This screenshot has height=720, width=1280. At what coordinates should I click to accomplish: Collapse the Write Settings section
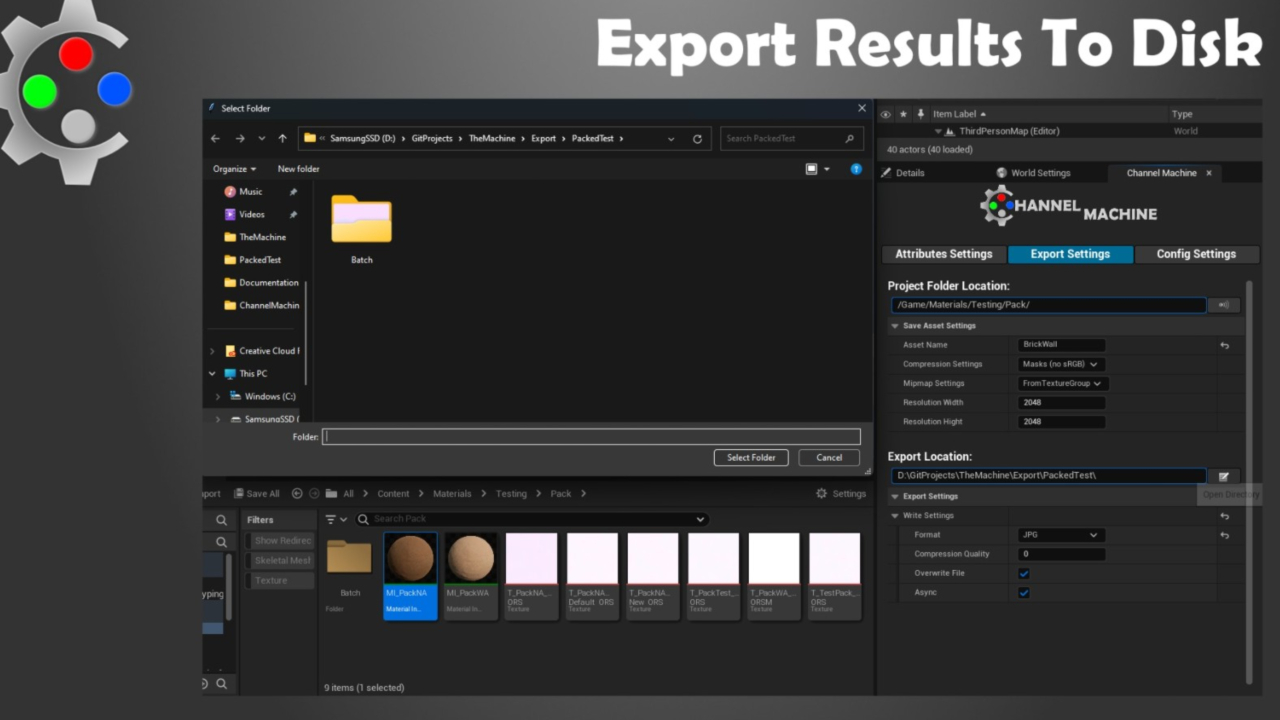[895, 516]
